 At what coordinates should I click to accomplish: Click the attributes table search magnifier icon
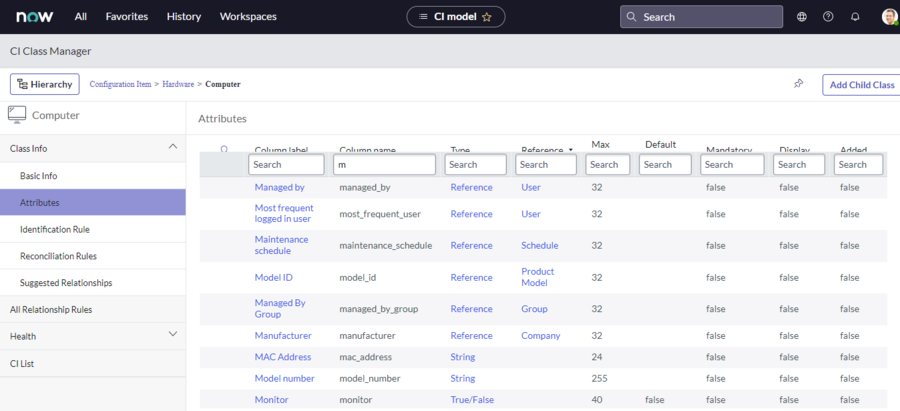click(x=224, y=150)
